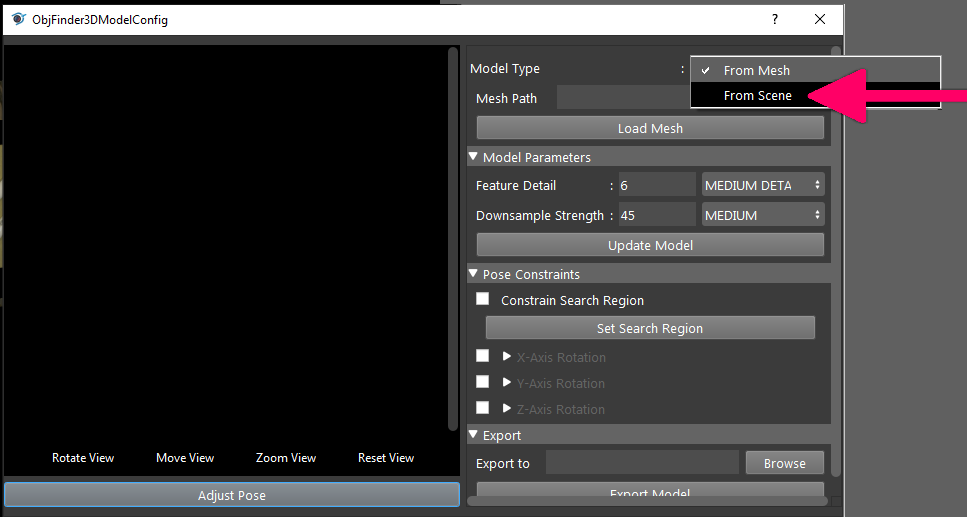Image resolution: width=967 pixels, height=517 pixels.
Task: Click the Load Mesh button
Action: coord(650,128)
